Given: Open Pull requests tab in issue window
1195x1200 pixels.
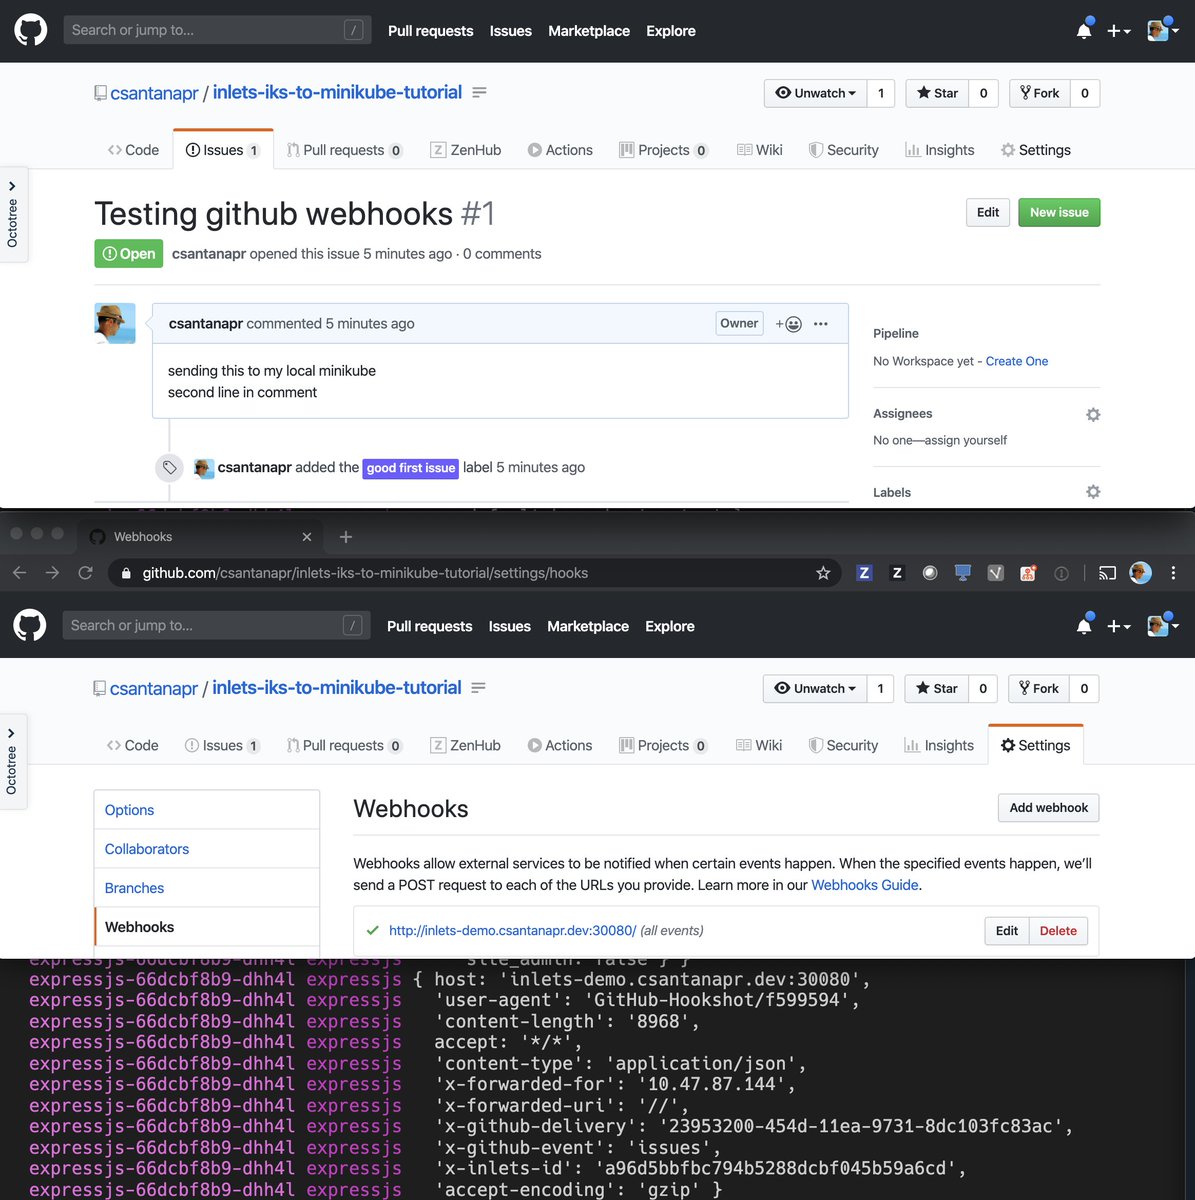Looking at the screenshot, I should 344,150.
